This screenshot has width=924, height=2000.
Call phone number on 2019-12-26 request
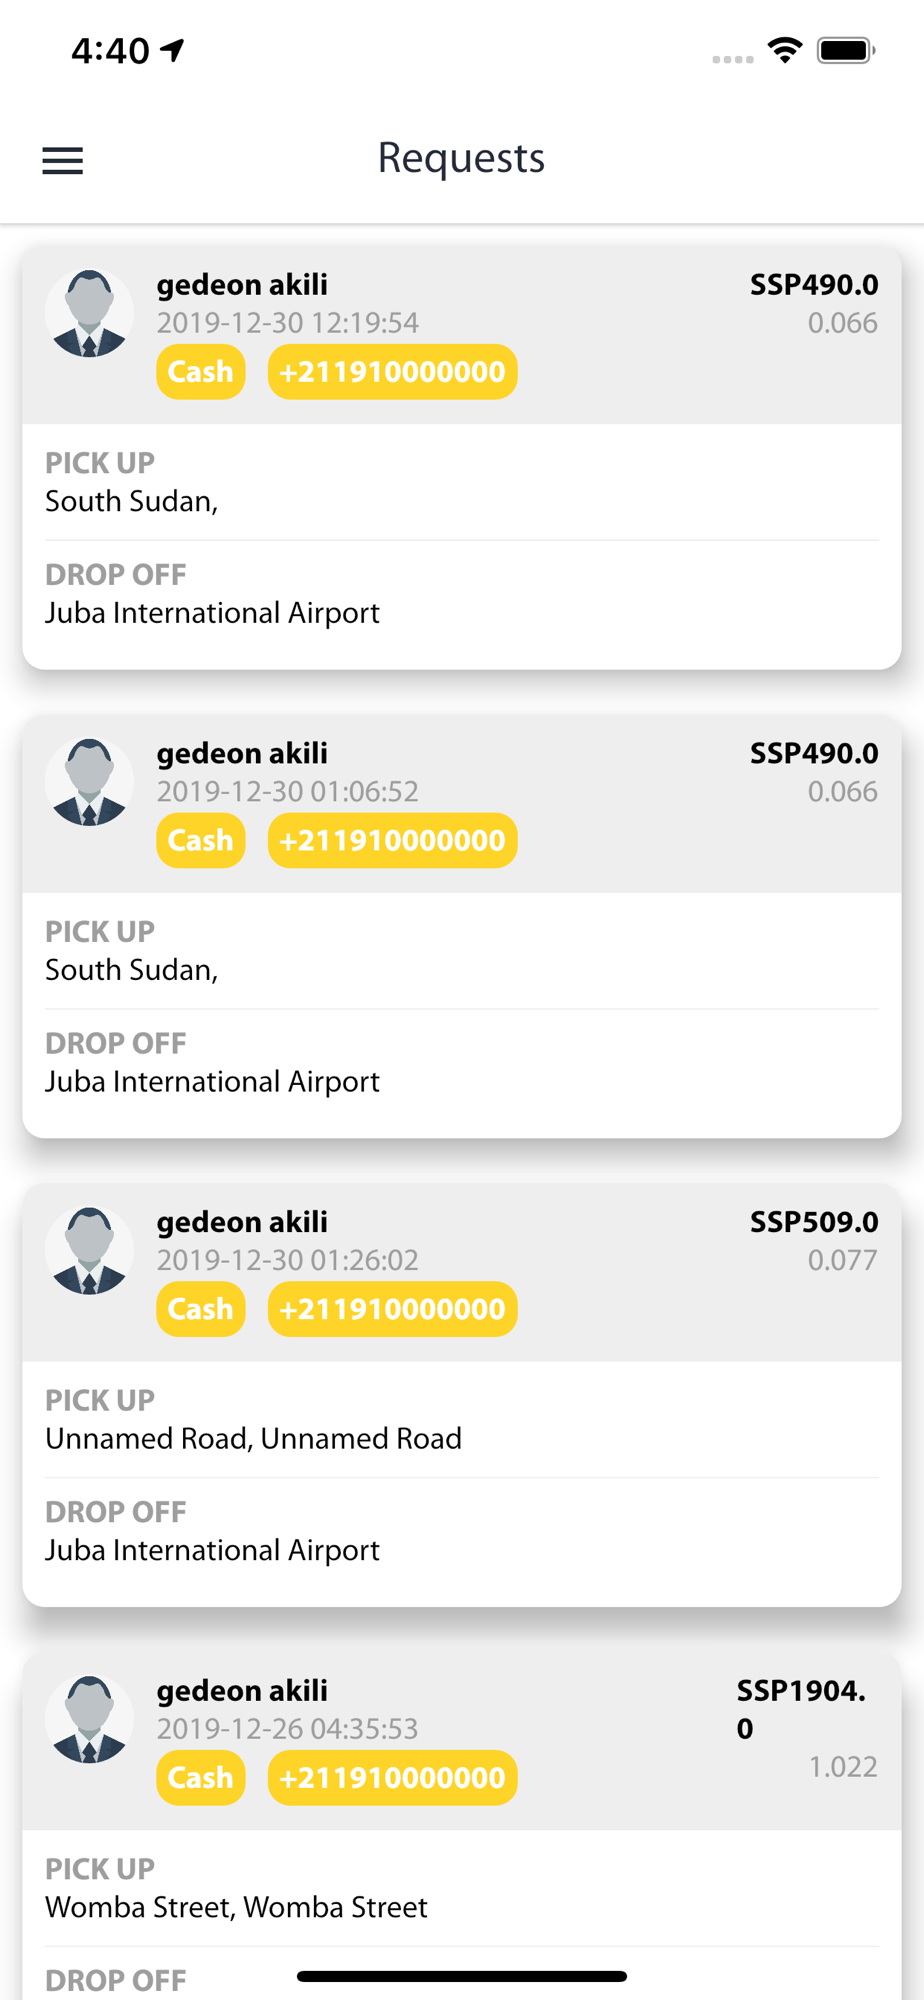(x=393, y=1778)
